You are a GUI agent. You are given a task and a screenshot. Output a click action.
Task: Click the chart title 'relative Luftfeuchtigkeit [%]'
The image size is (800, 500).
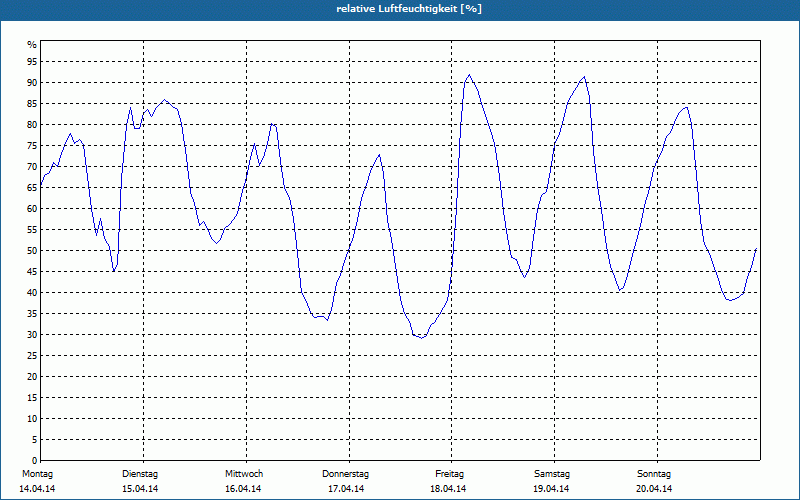(x=409, y=9)
